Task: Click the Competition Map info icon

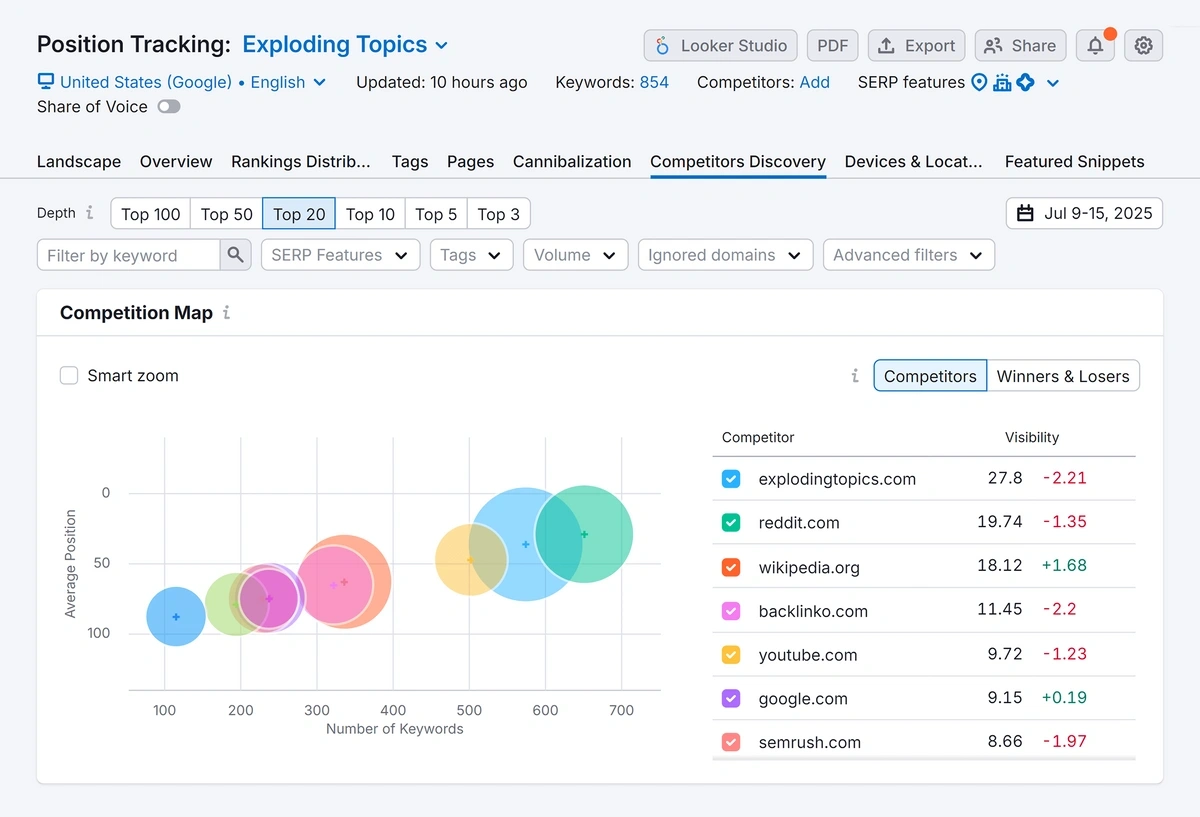Action: 226,313
